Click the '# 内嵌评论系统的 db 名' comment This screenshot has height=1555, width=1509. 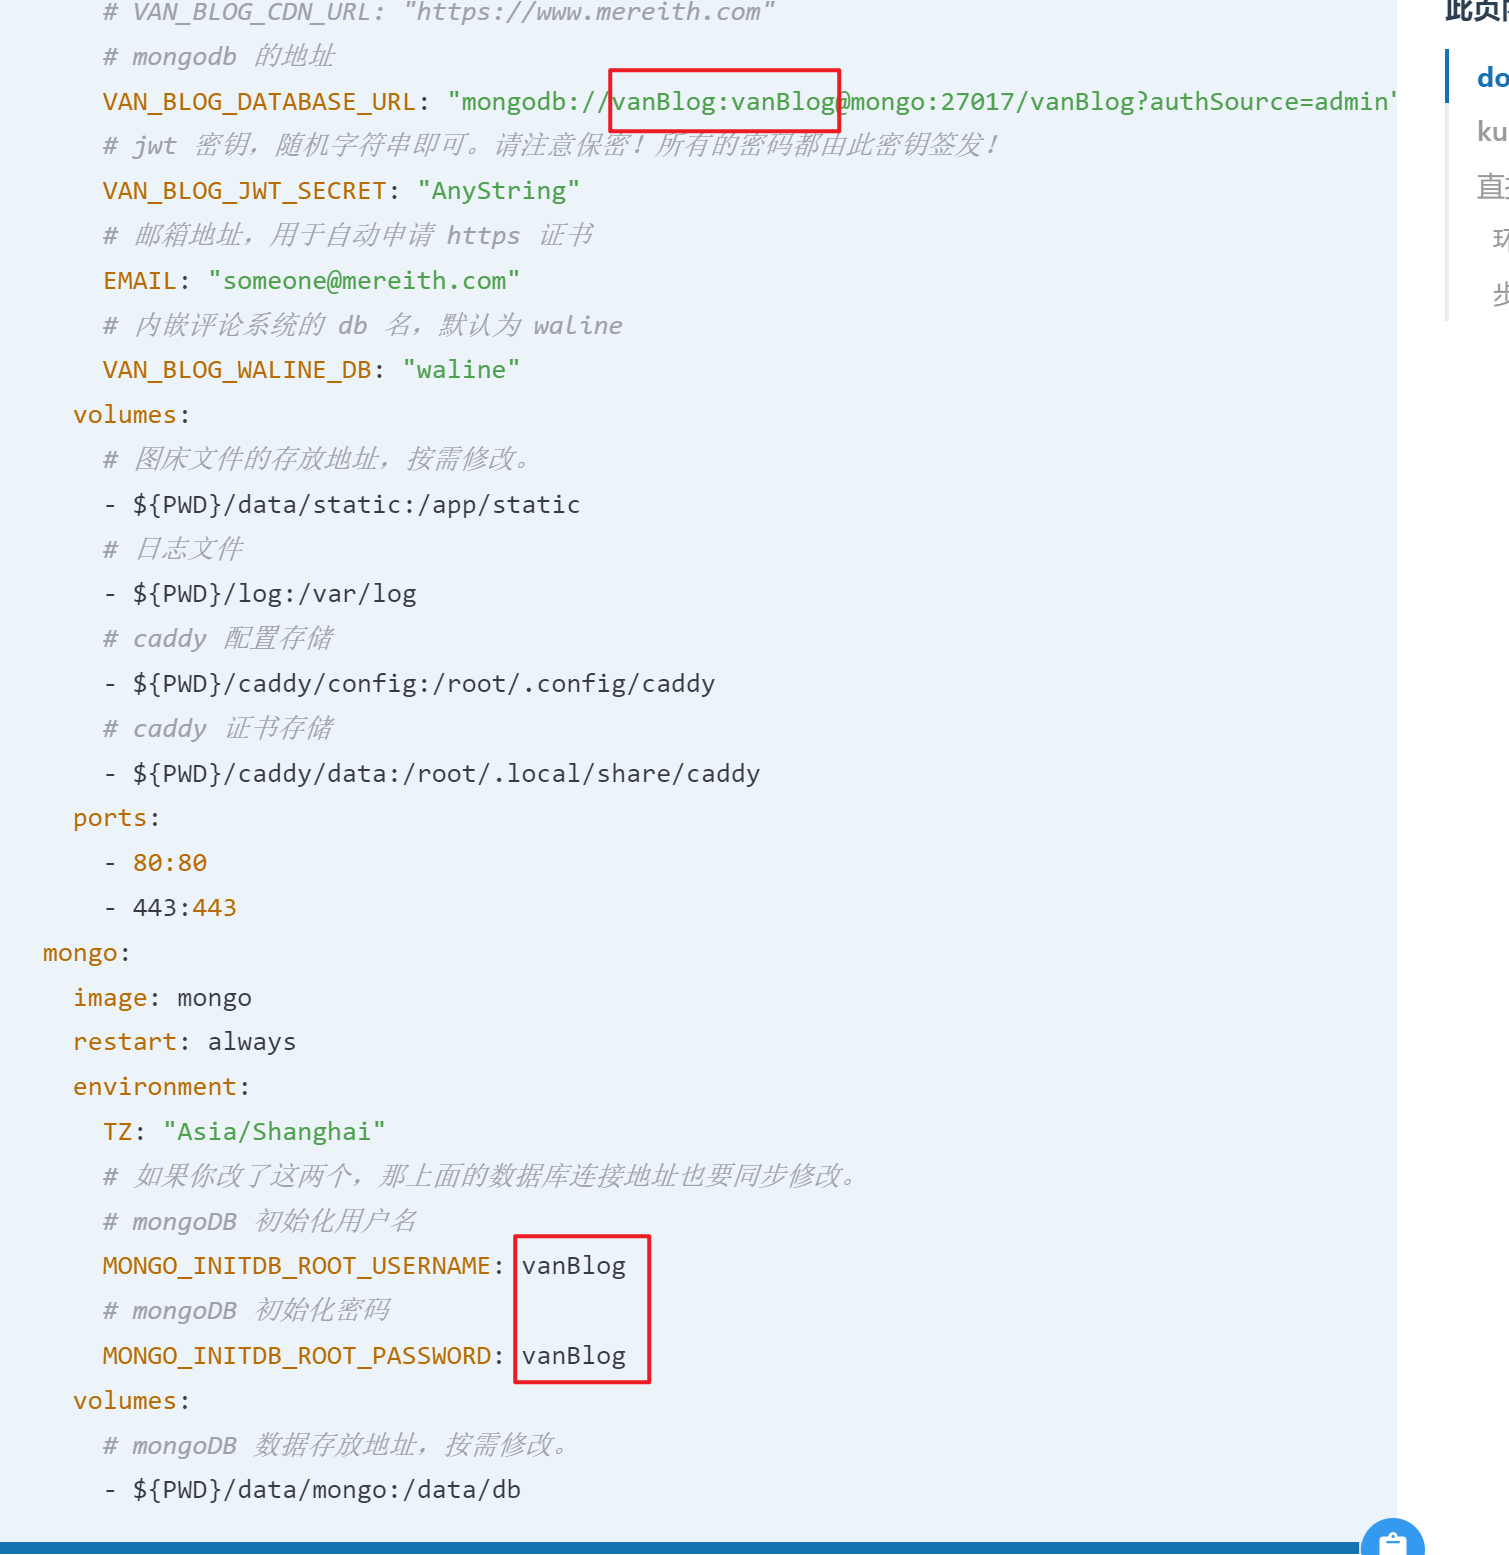coord(363,326)
